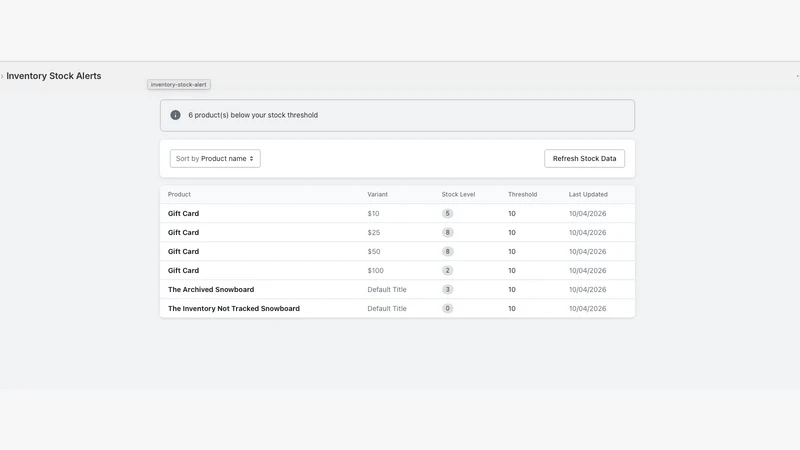Click Default Title for Inventory Not Tracked Snowboard

coord(387,309)
